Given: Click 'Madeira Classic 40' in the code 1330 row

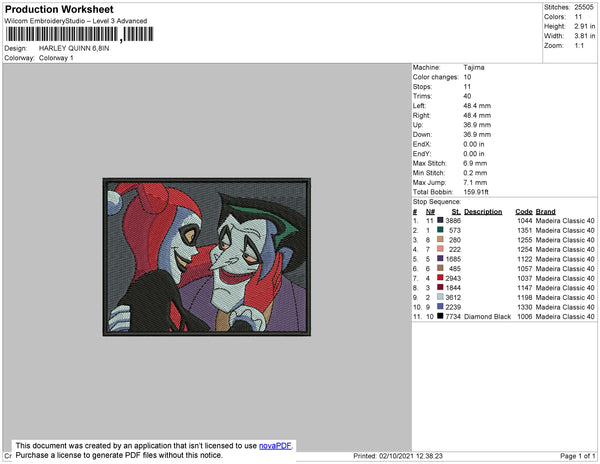Looking at the screenshot, I should (565, 307).
